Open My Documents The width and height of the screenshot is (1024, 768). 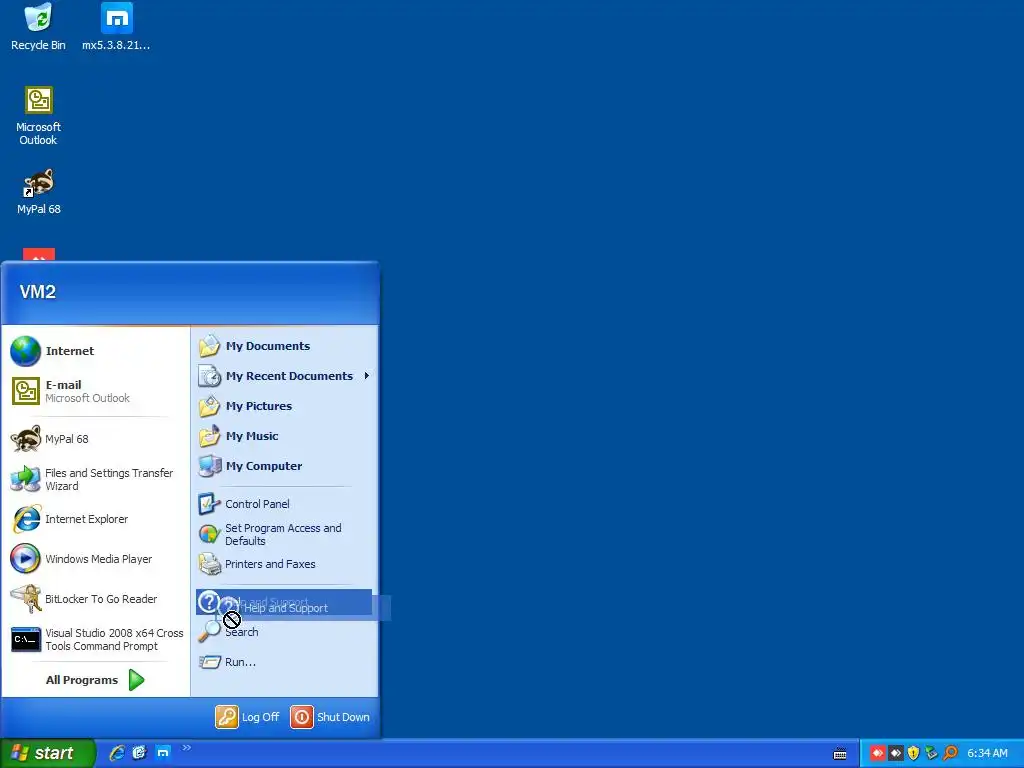[284, 346]
